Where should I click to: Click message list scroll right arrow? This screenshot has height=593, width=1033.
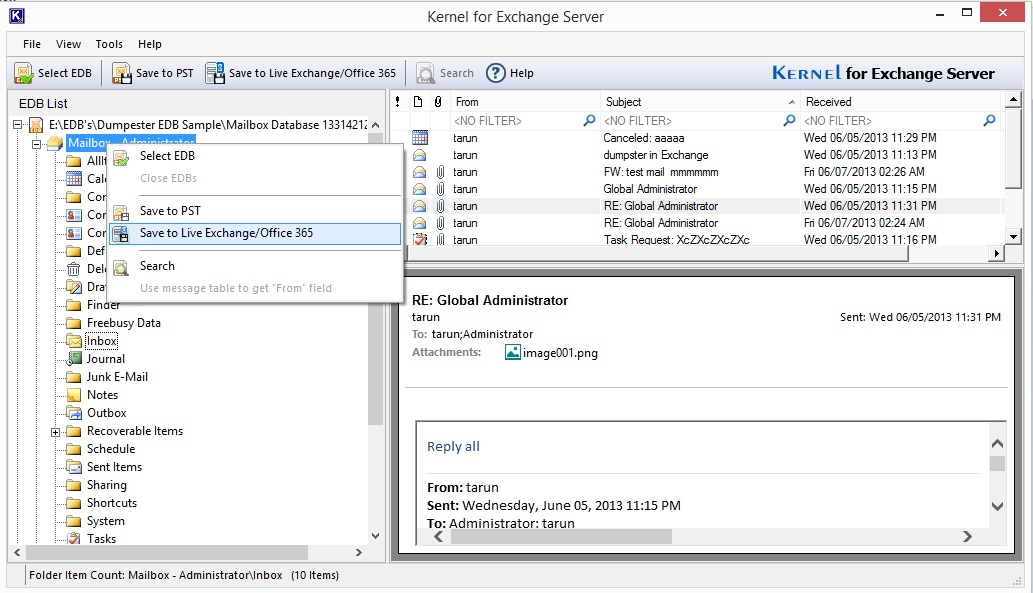[x=996, y=253]
